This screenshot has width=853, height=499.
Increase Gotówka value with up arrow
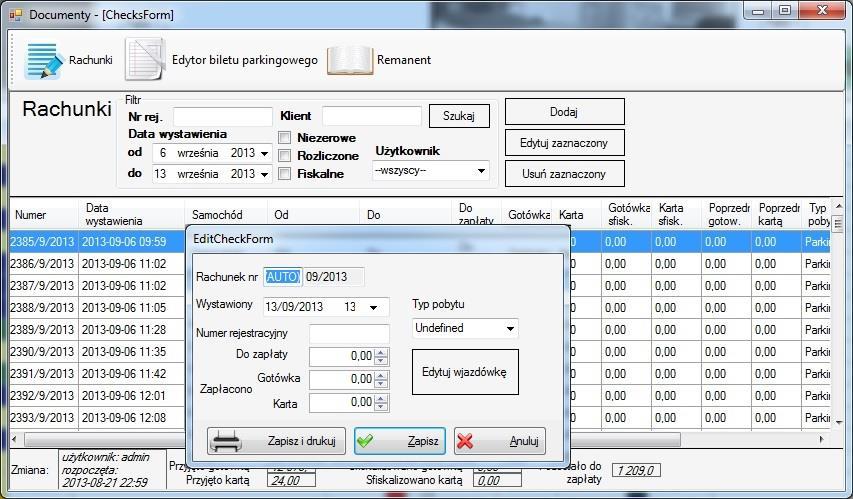[381, 375]
